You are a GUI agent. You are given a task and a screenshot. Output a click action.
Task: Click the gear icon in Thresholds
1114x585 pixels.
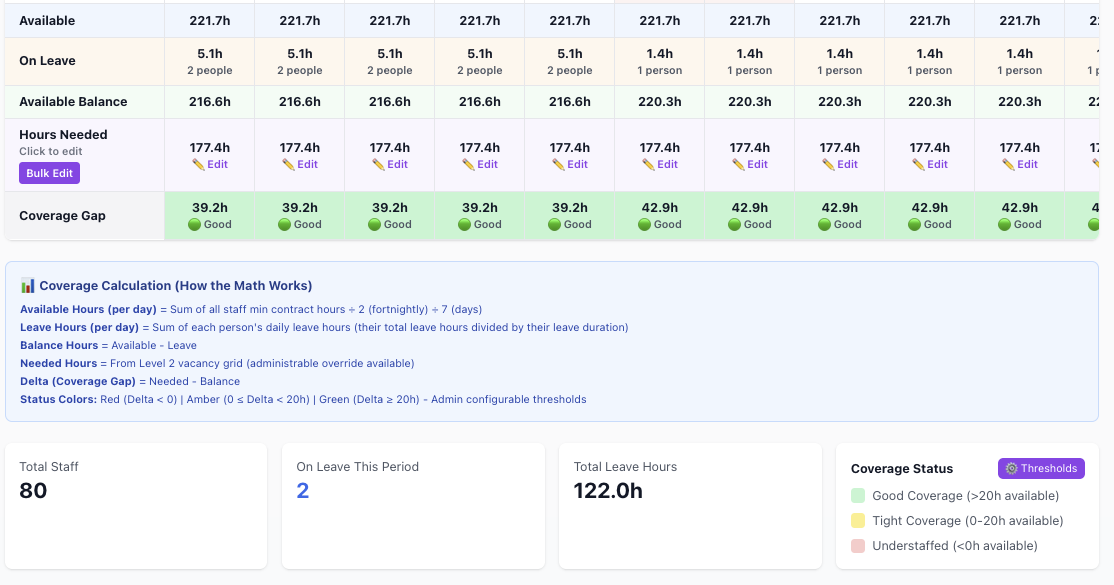(x=1011, y=468)
